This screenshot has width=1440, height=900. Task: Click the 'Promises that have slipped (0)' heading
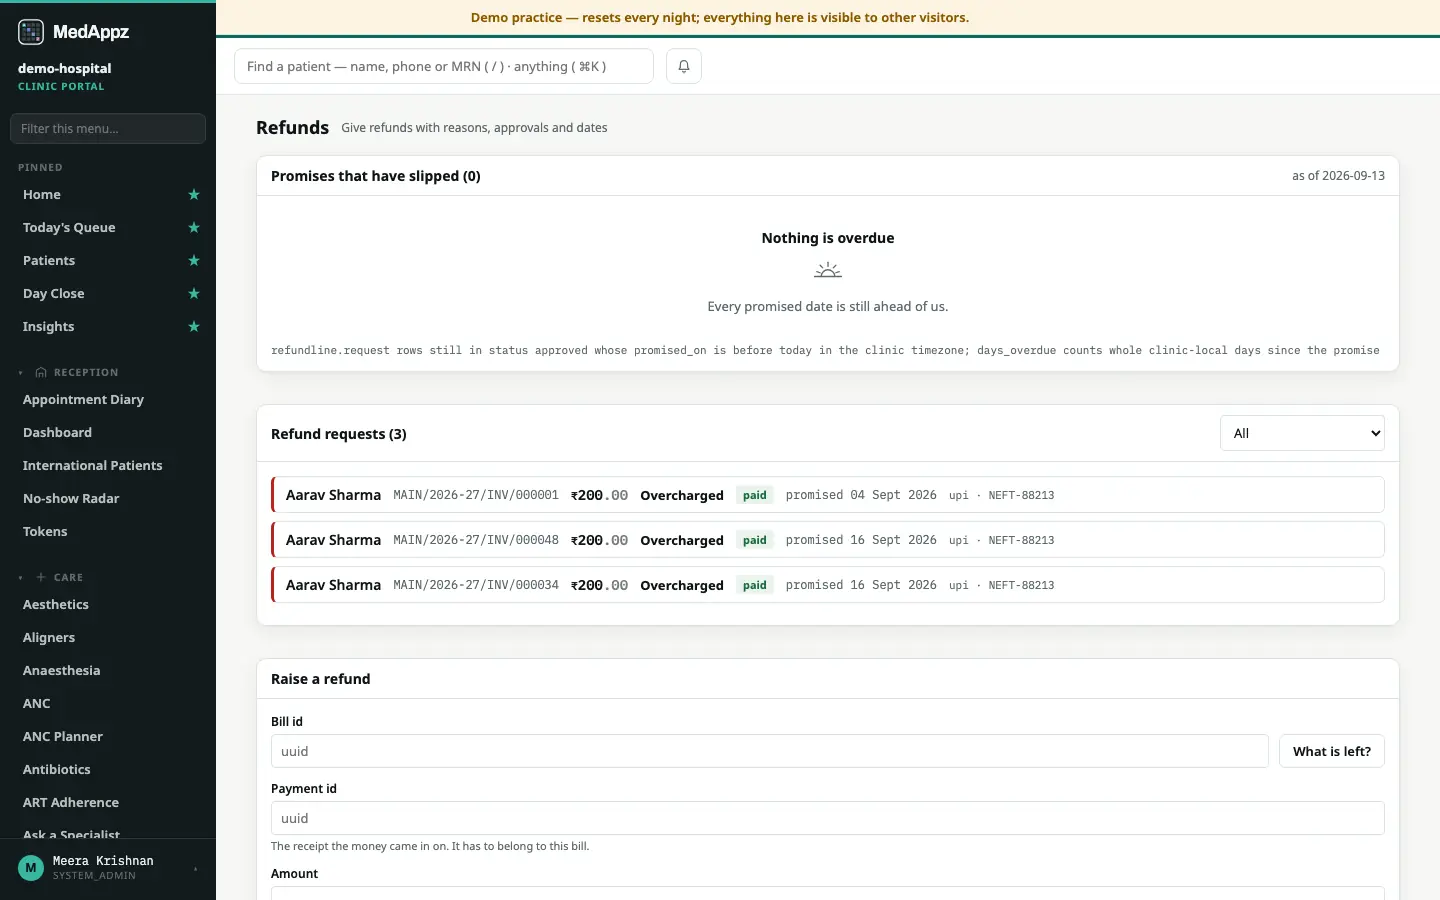coord(376,176)
